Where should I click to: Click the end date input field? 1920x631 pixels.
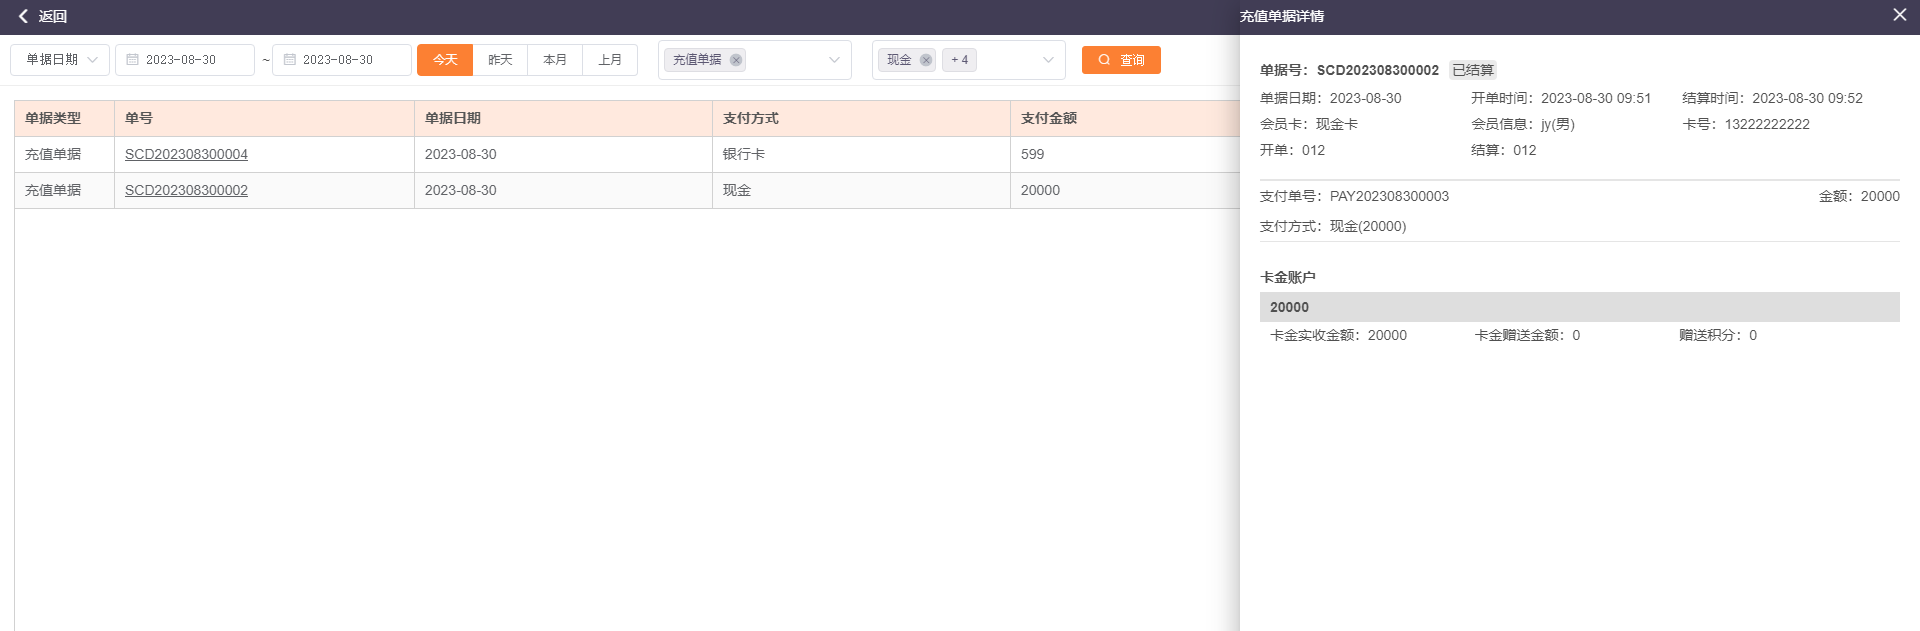click(342, 60)
